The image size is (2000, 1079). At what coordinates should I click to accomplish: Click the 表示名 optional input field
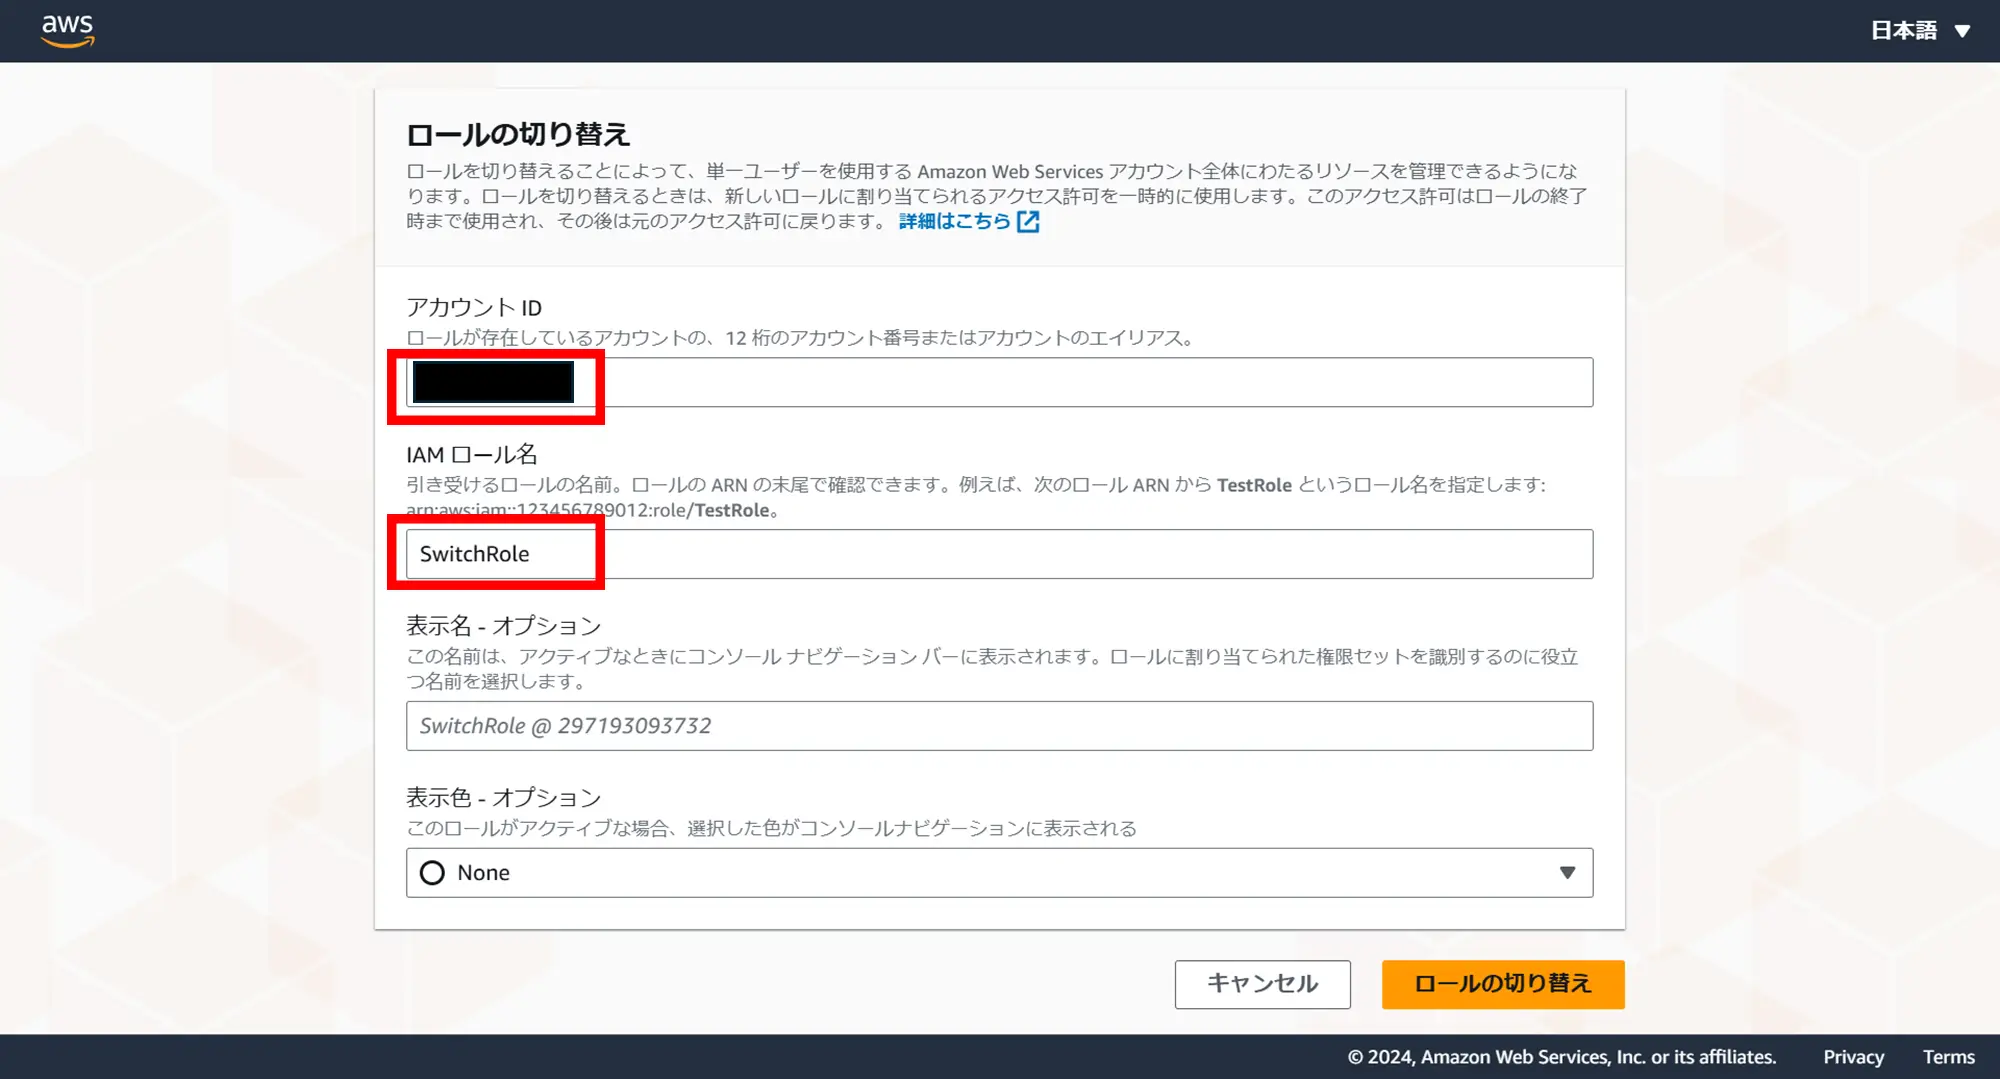[999, 726]
